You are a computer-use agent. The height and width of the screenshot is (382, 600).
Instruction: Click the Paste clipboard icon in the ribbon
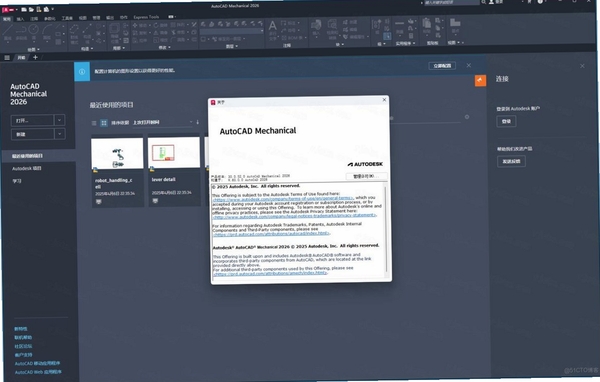pyautogui.click(x=427, y=24)
